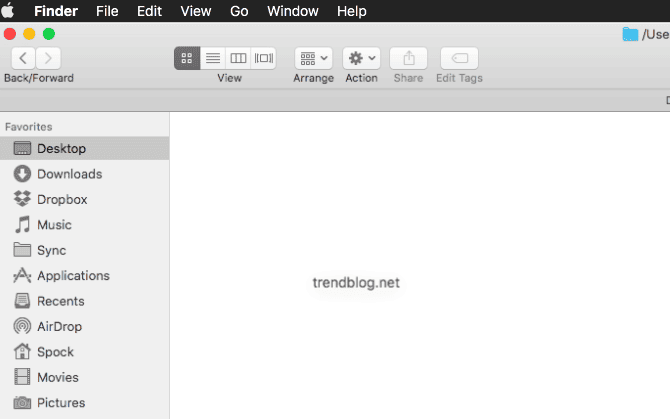670x419 pixels.
Task: Select Downloads in the sidebar
Action: coord(69,174)
